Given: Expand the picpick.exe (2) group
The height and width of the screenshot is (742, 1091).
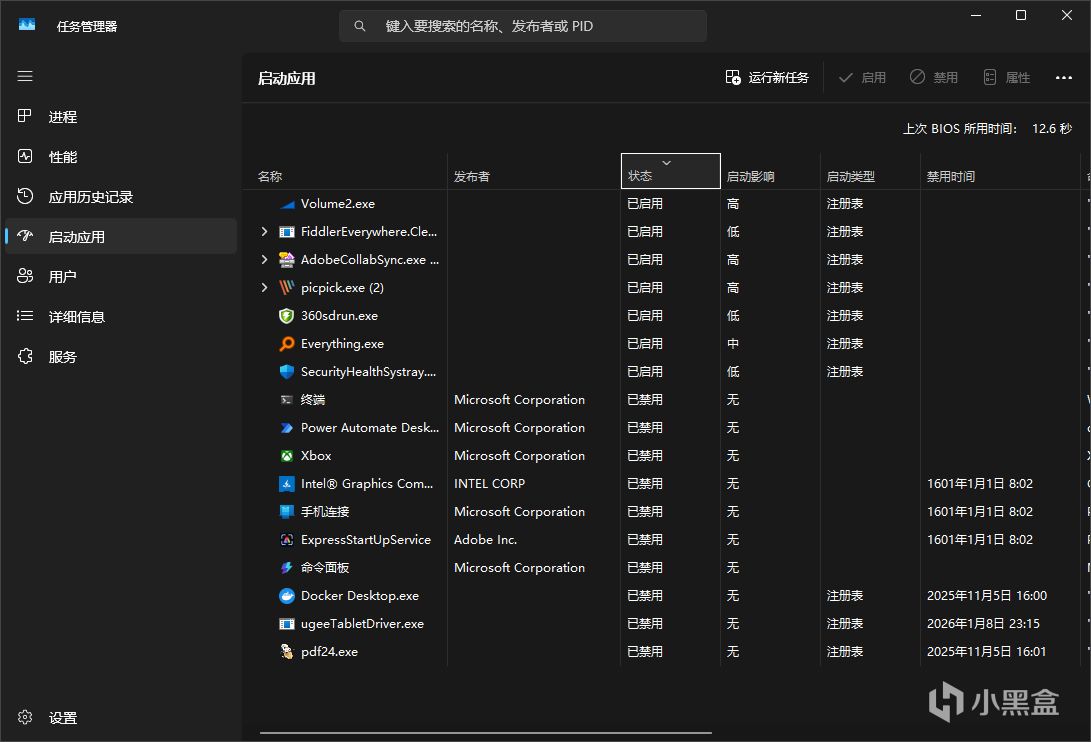Looking at the screenshot, I should [x=264, y=287].
